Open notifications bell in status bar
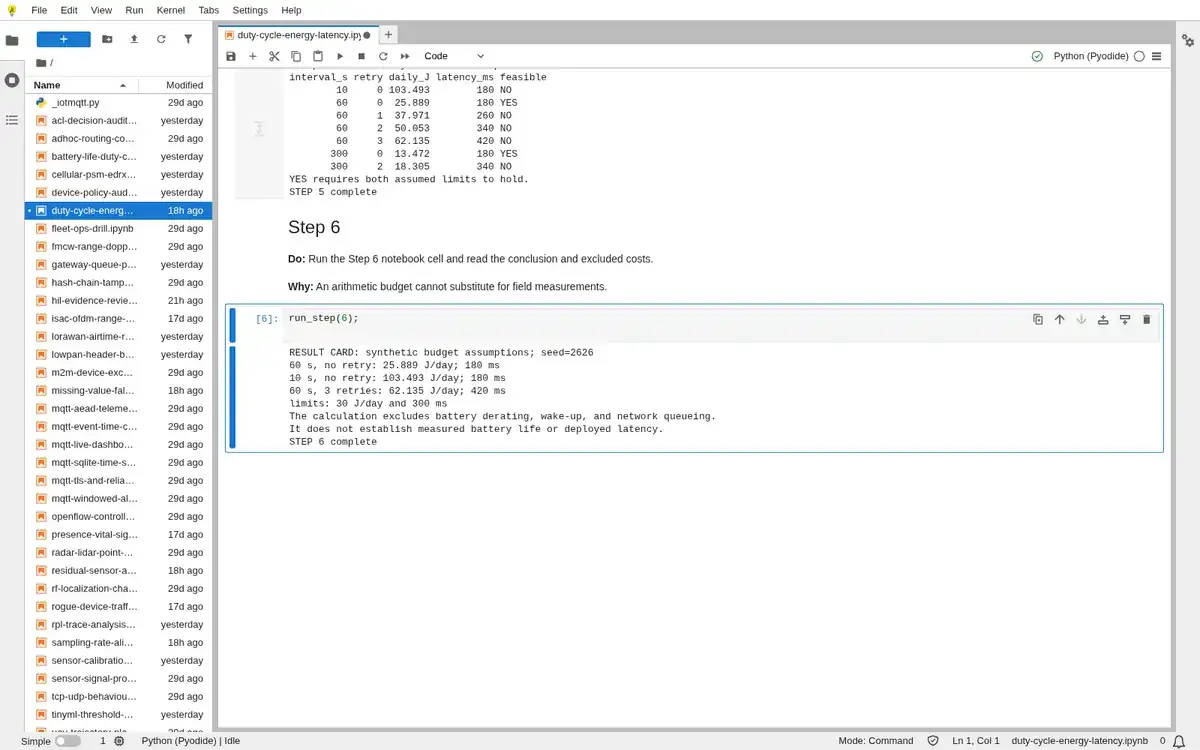Viewport: 1200px width, 750px height. pos(1181,741)
